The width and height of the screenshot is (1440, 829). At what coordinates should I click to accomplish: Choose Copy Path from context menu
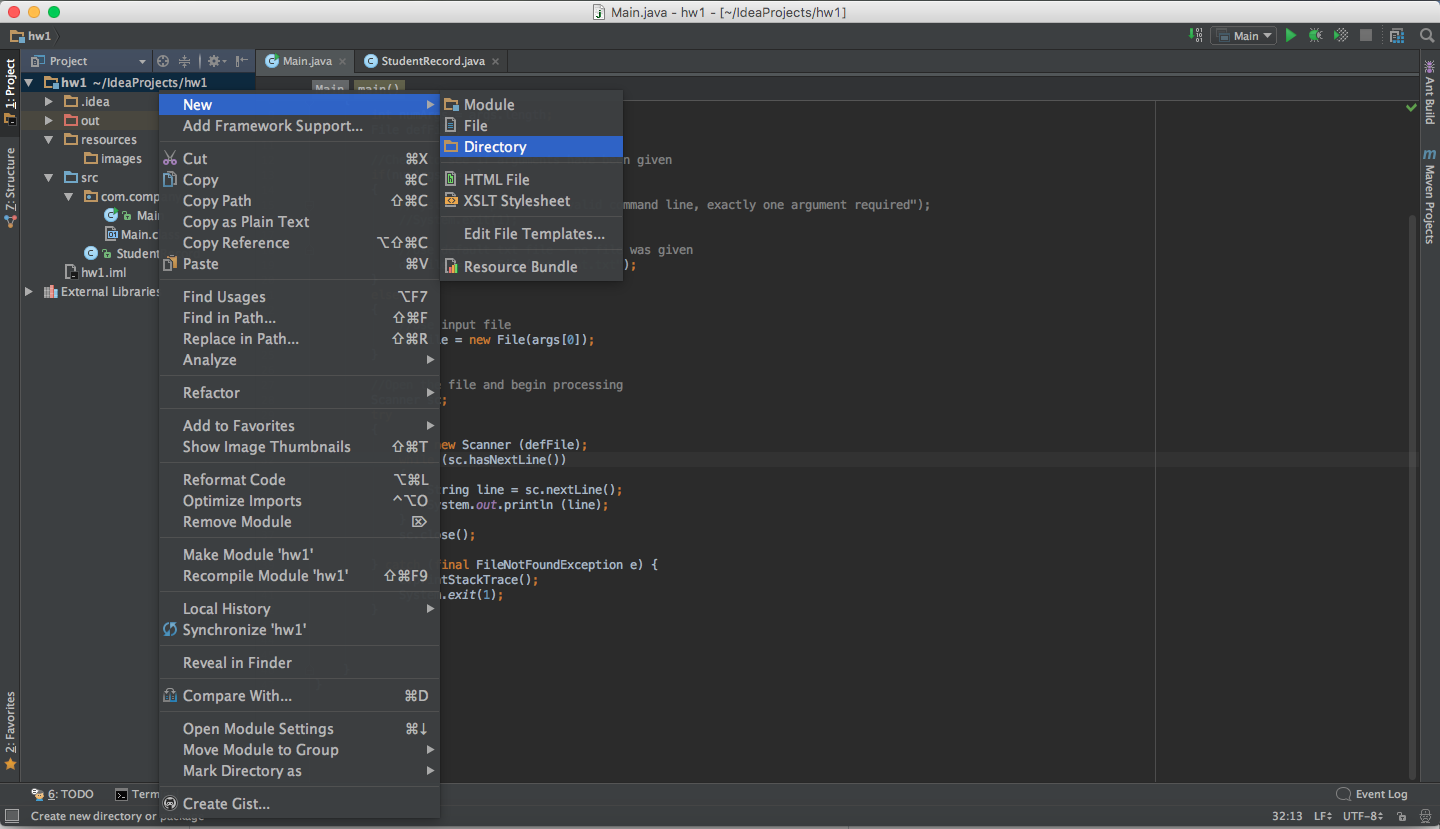coord(299,201)
